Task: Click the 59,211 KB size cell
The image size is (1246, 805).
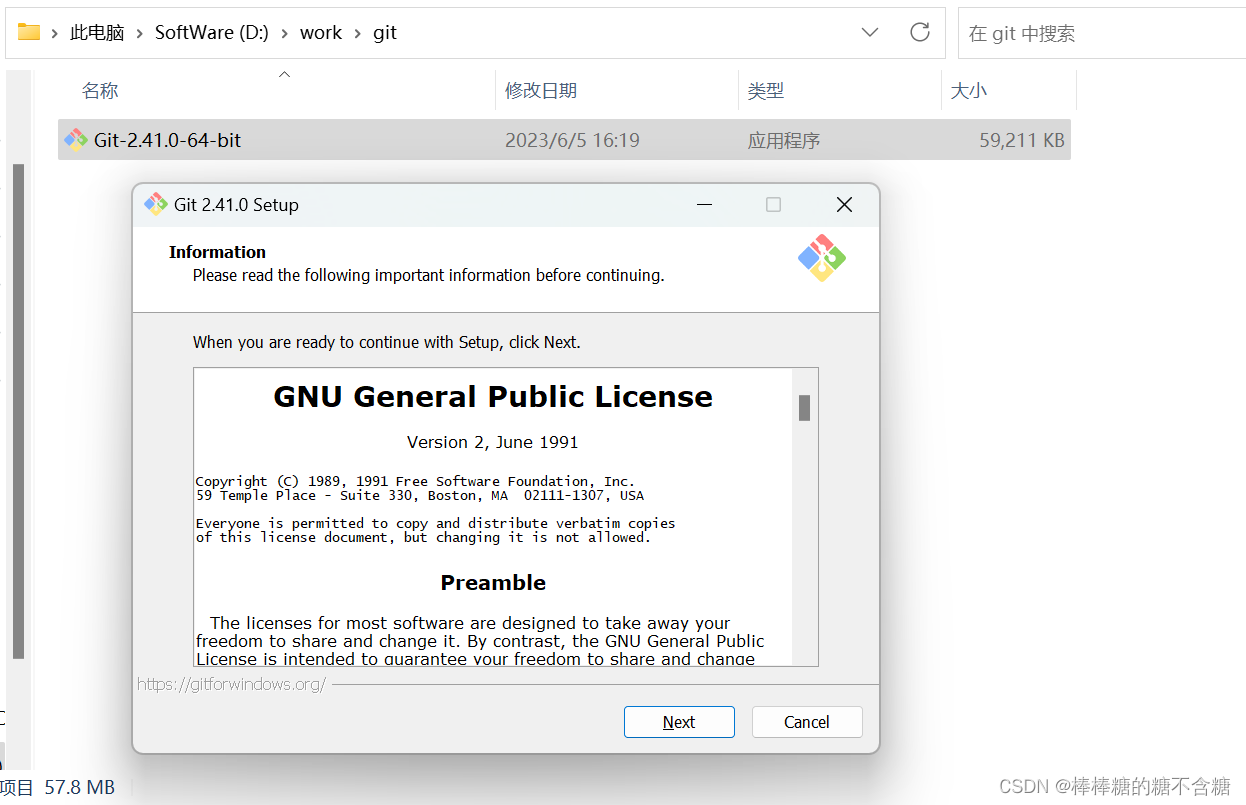Action: [x=1022, y=141]
